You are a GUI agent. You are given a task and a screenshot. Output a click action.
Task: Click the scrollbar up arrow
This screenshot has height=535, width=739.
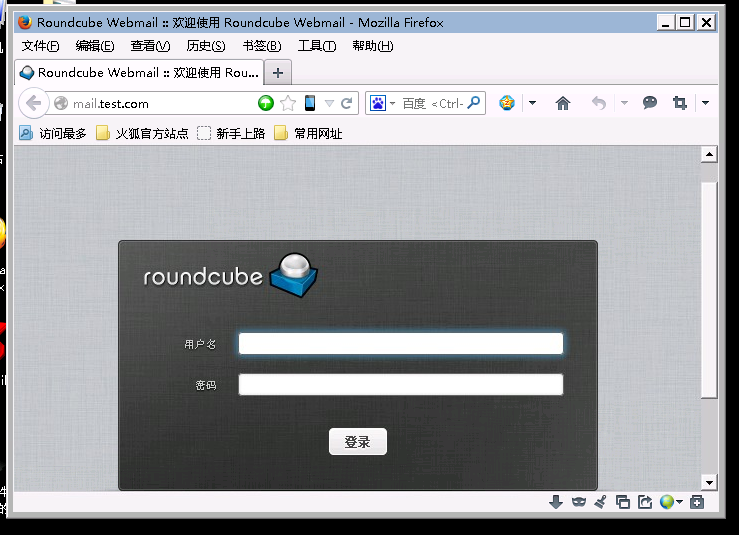click(x=709, y=154)
